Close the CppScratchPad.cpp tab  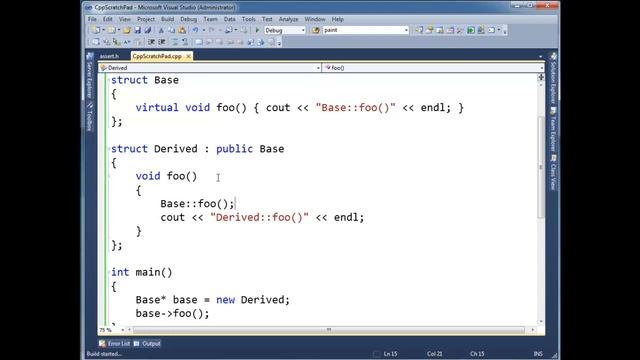pos(188,56)
